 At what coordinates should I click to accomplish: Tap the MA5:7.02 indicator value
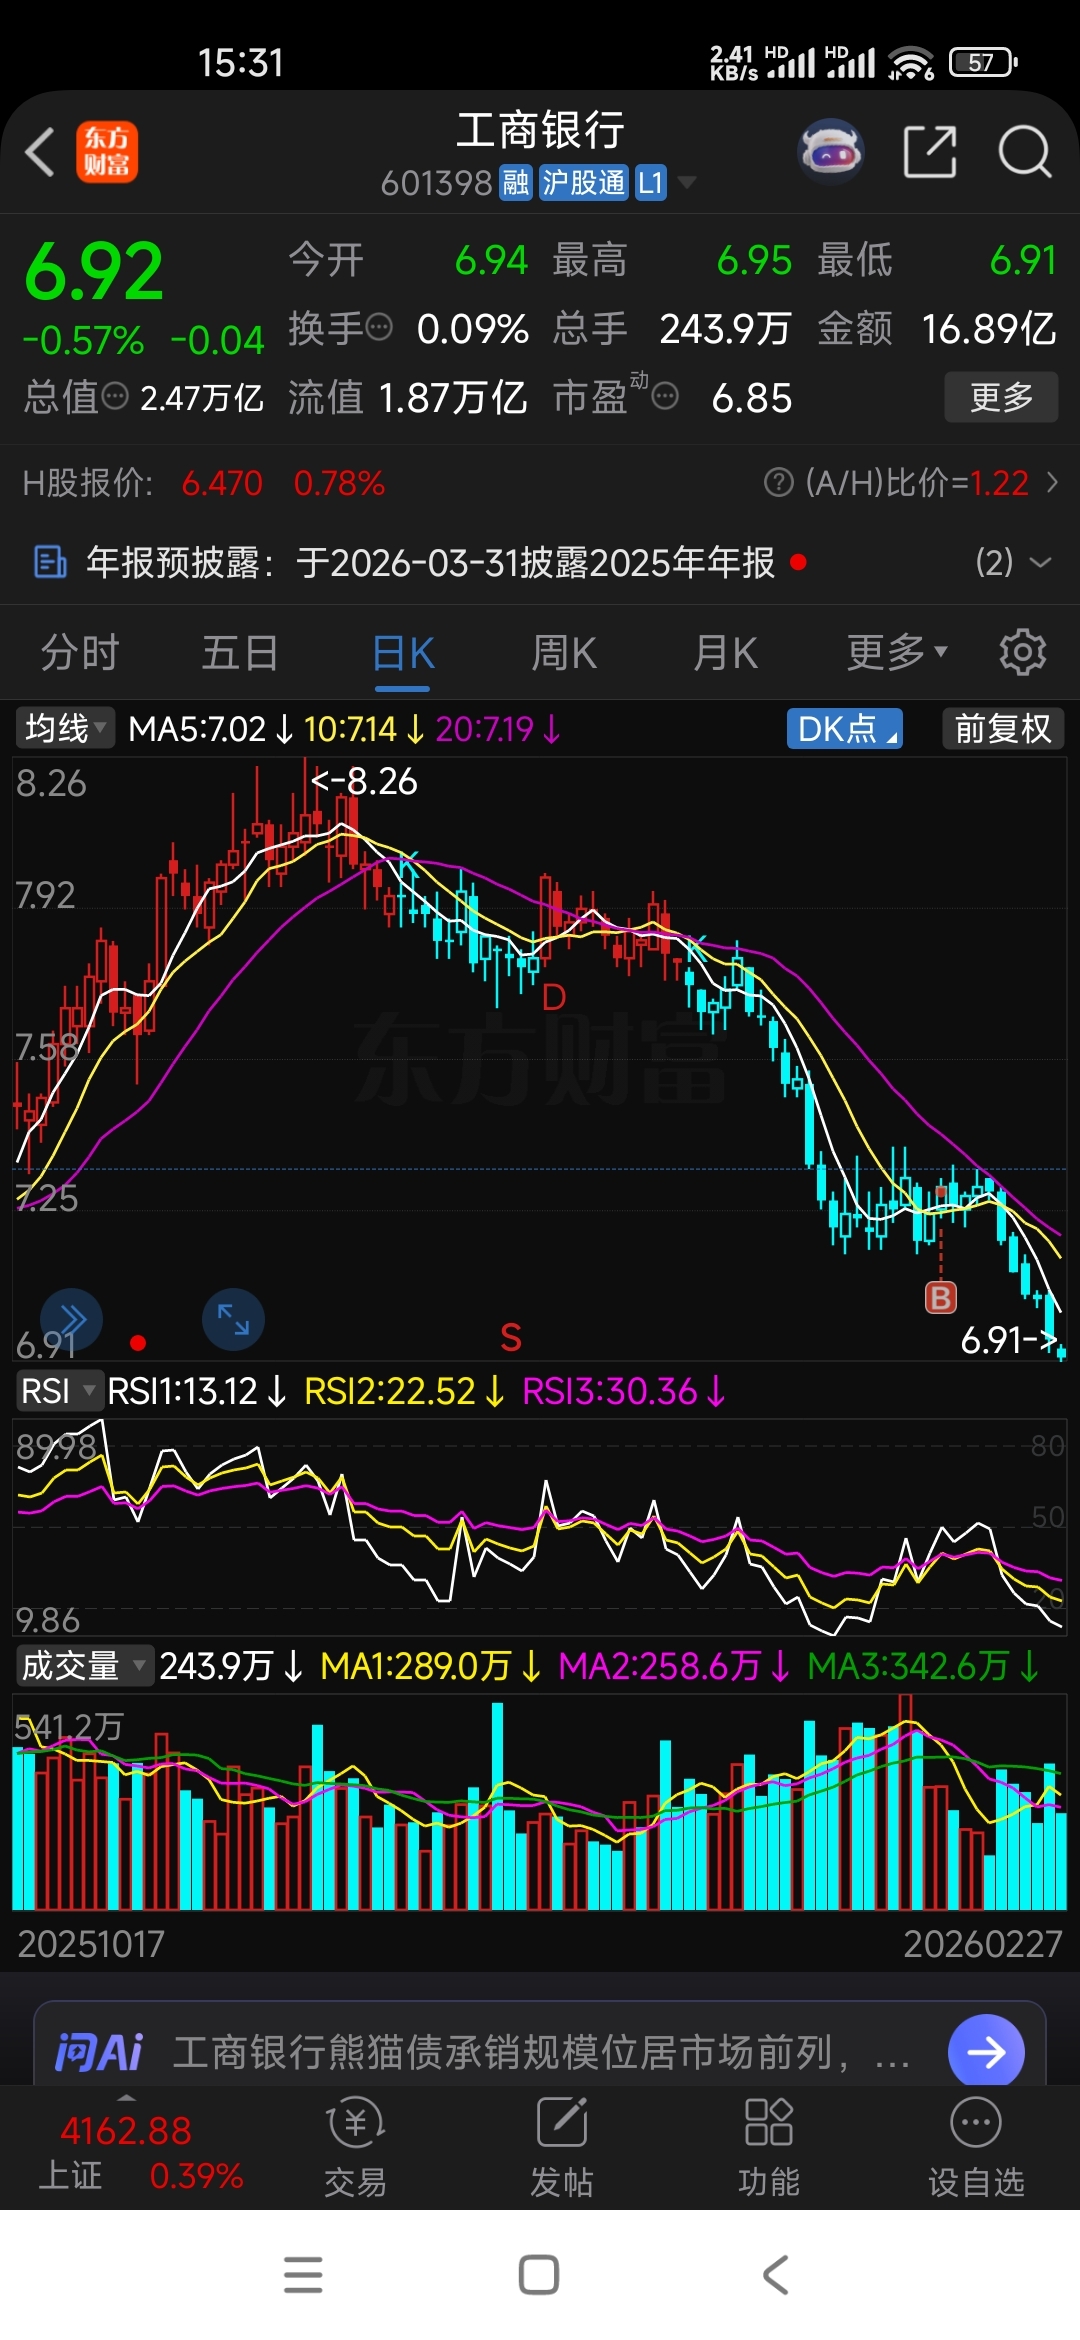pyautogui.click(x=197, y=729)
